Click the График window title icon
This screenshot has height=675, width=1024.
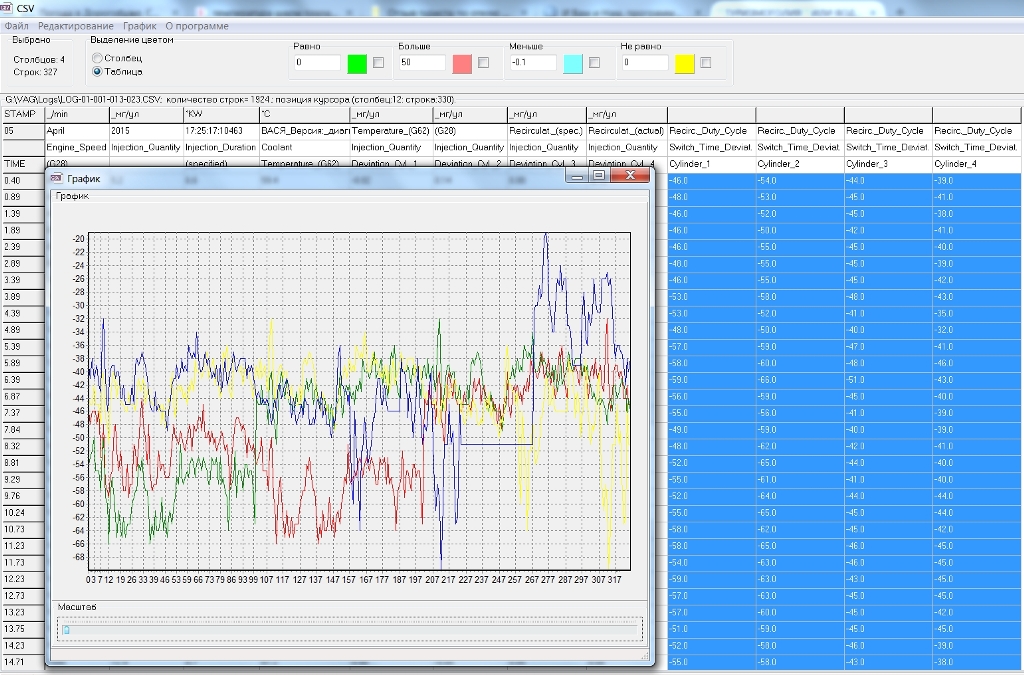57,178
